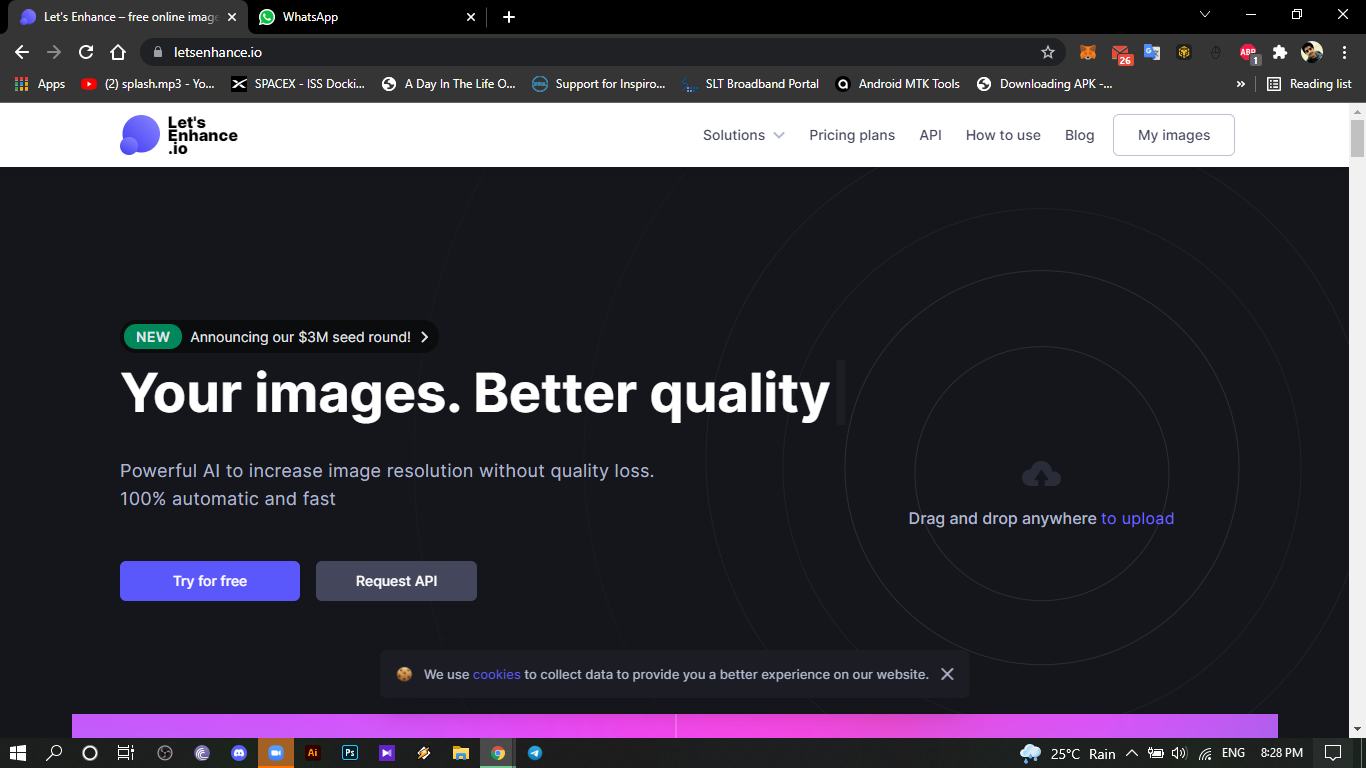Screen dimensions: 1366x768
Task: Launch OBS Studio from the taskbar
Action: [x=166, y=753]
